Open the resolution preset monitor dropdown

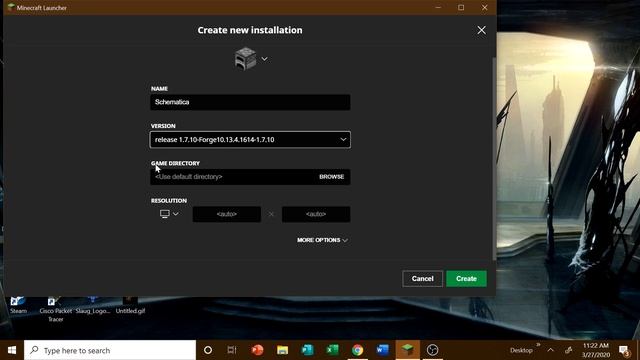click(x=169, y=214)
